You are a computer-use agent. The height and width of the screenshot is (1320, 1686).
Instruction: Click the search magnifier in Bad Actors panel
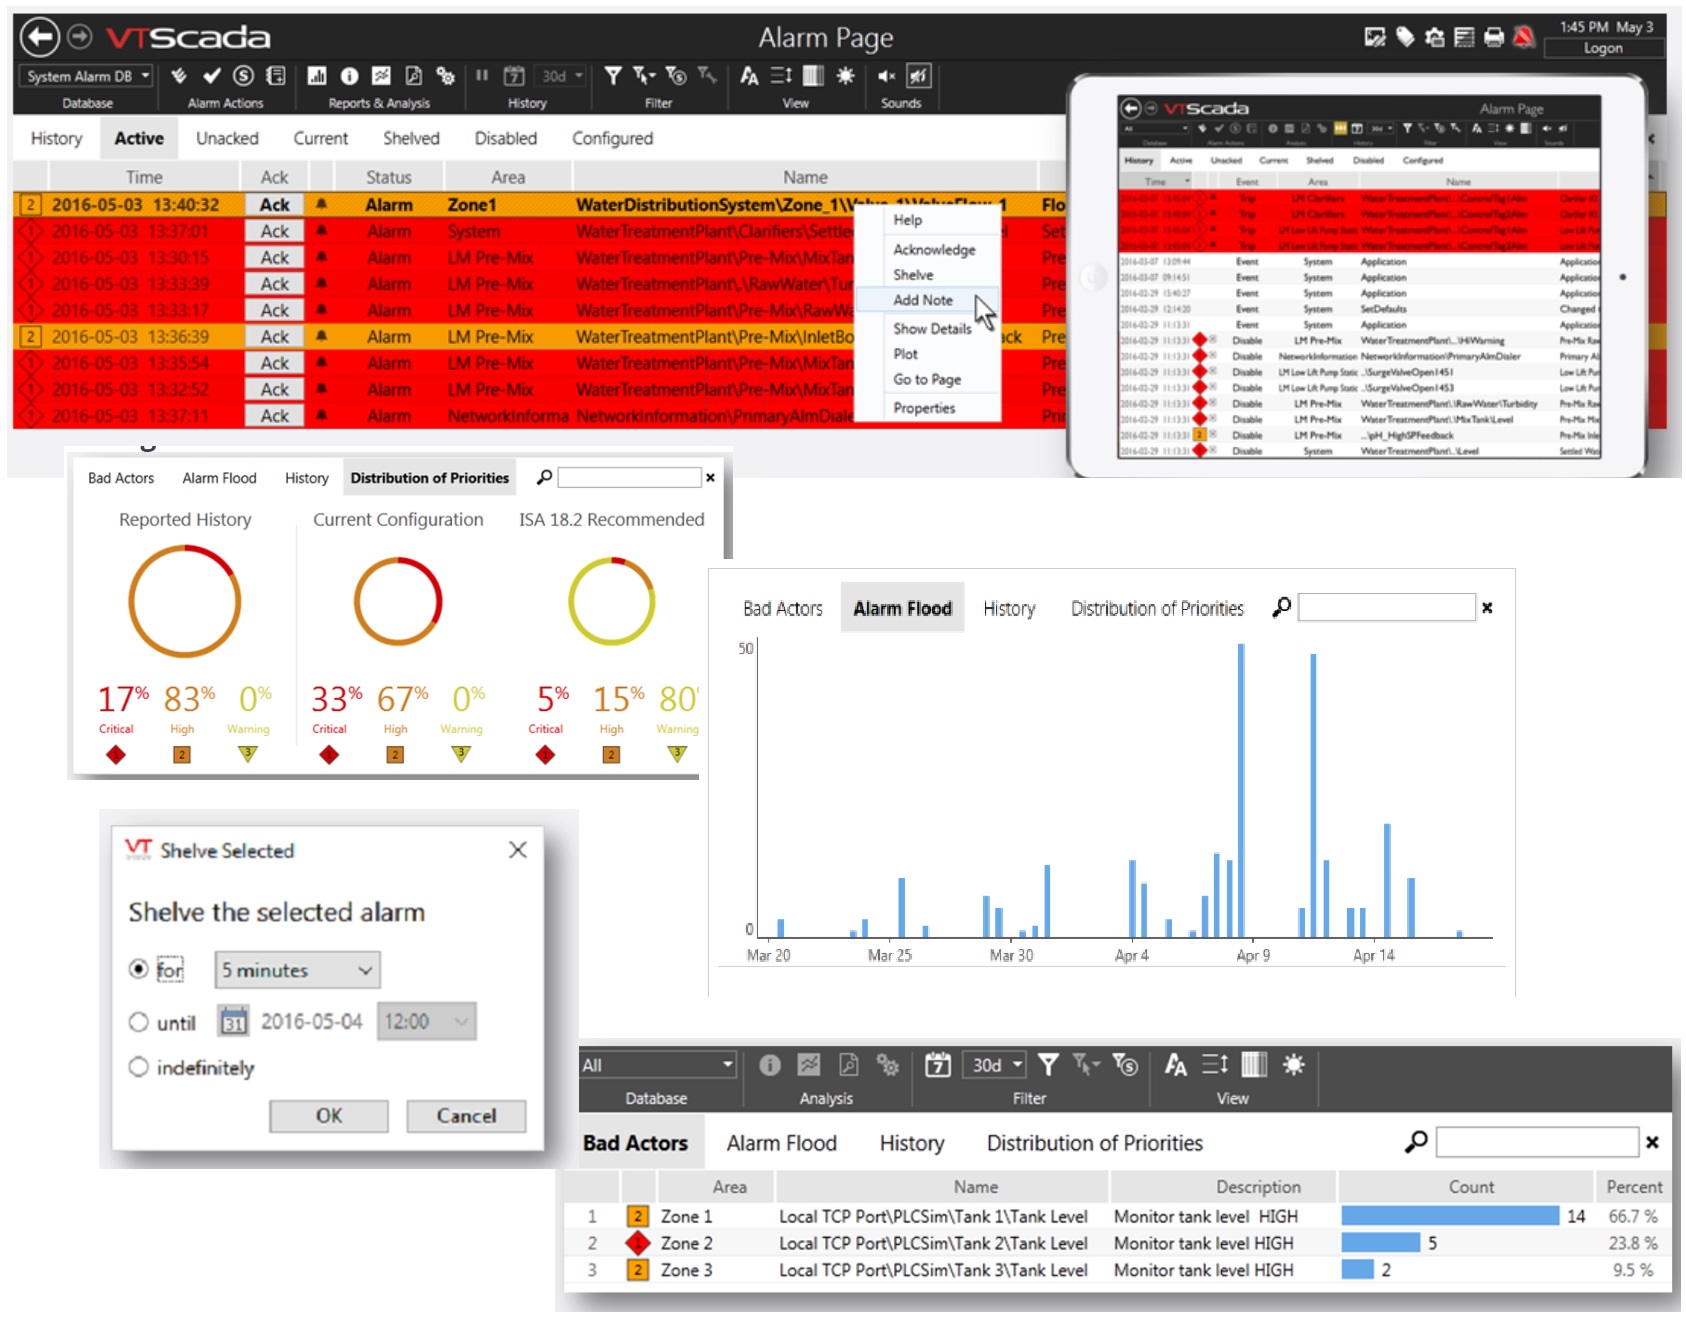tap(1416, 1141)
